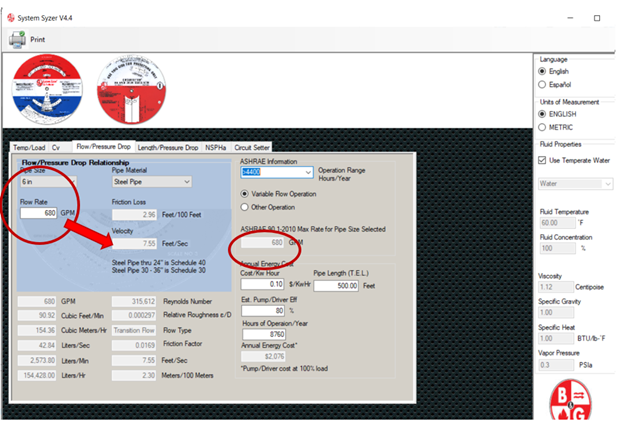Click the 154.36 Cubic Meters/Hr value
Screen dimensions: 624x425
pos(37,330)
